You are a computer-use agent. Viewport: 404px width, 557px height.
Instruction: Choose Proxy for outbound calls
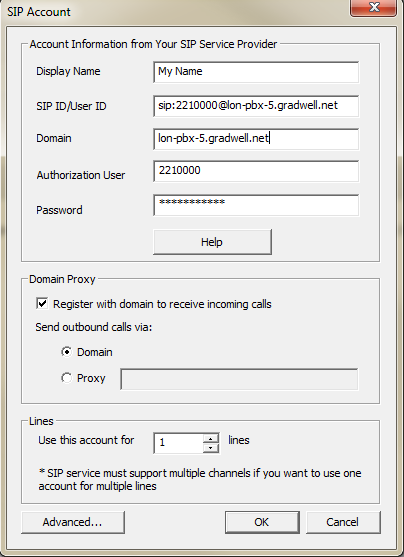pos(66,378)
